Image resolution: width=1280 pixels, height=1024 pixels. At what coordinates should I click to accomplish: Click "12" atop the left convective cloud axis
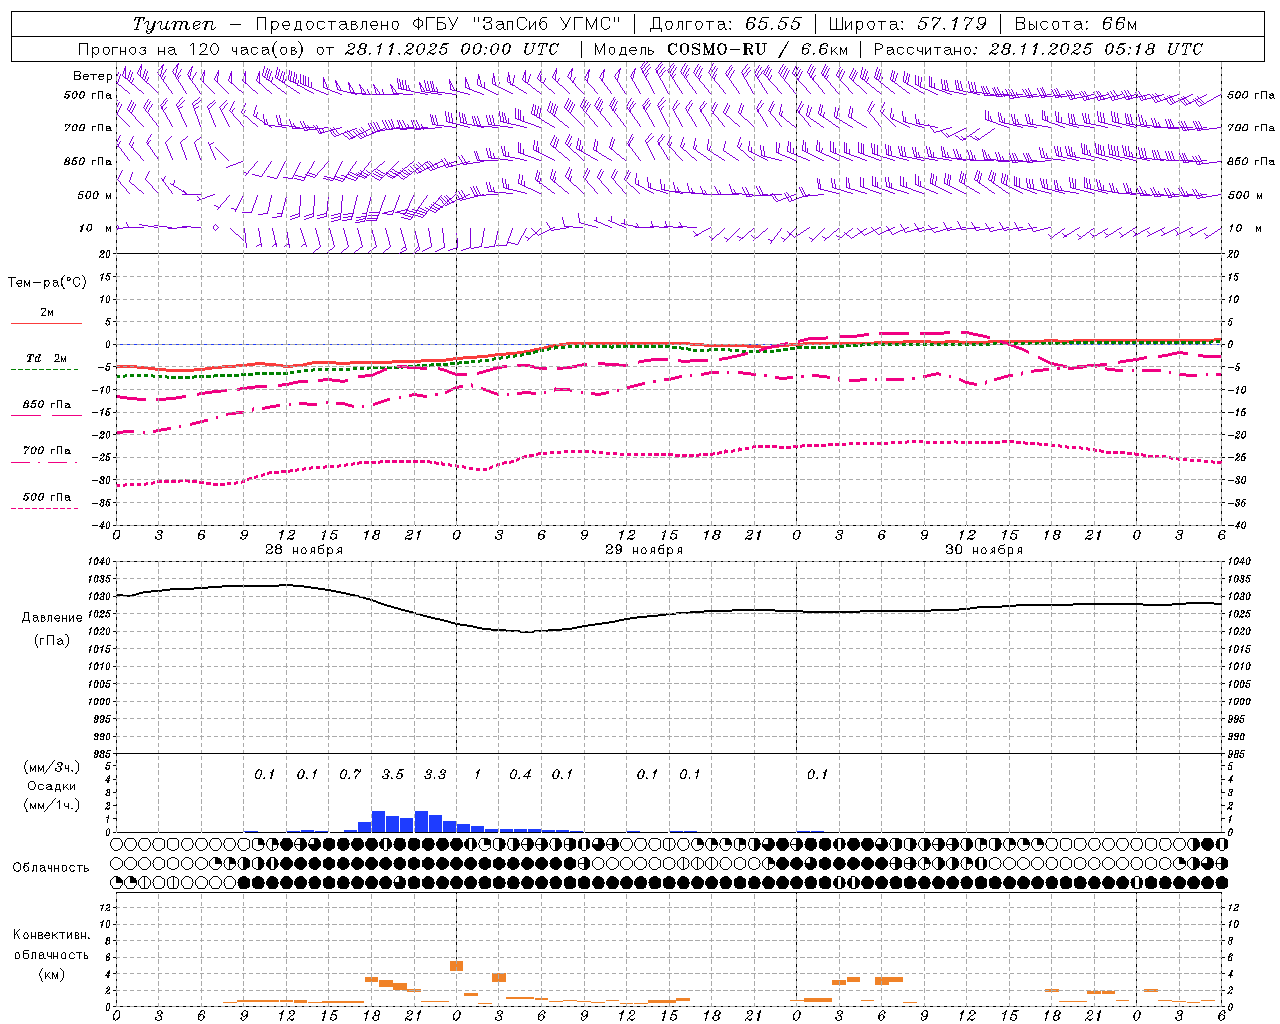click(105, 907)
